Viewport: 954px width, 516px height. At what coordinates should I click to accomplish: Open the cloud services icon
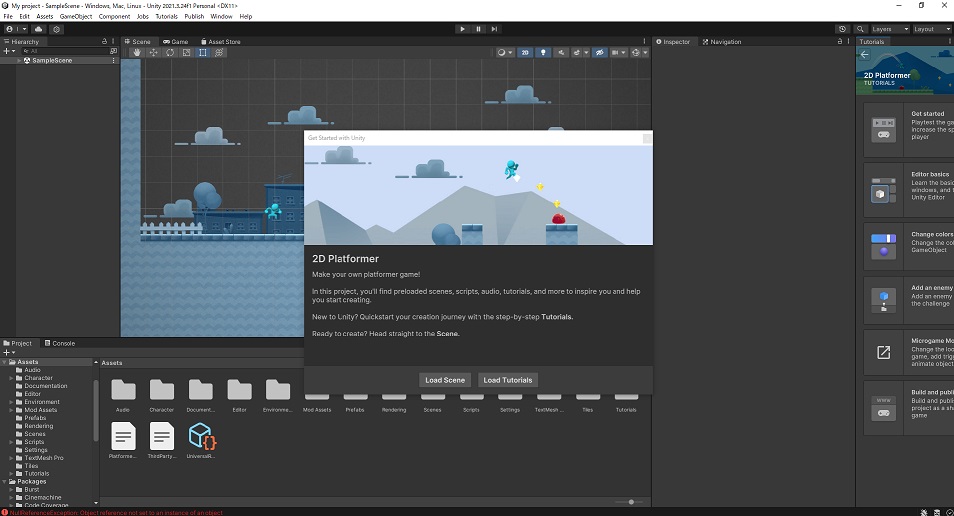[x=39, y=29]
